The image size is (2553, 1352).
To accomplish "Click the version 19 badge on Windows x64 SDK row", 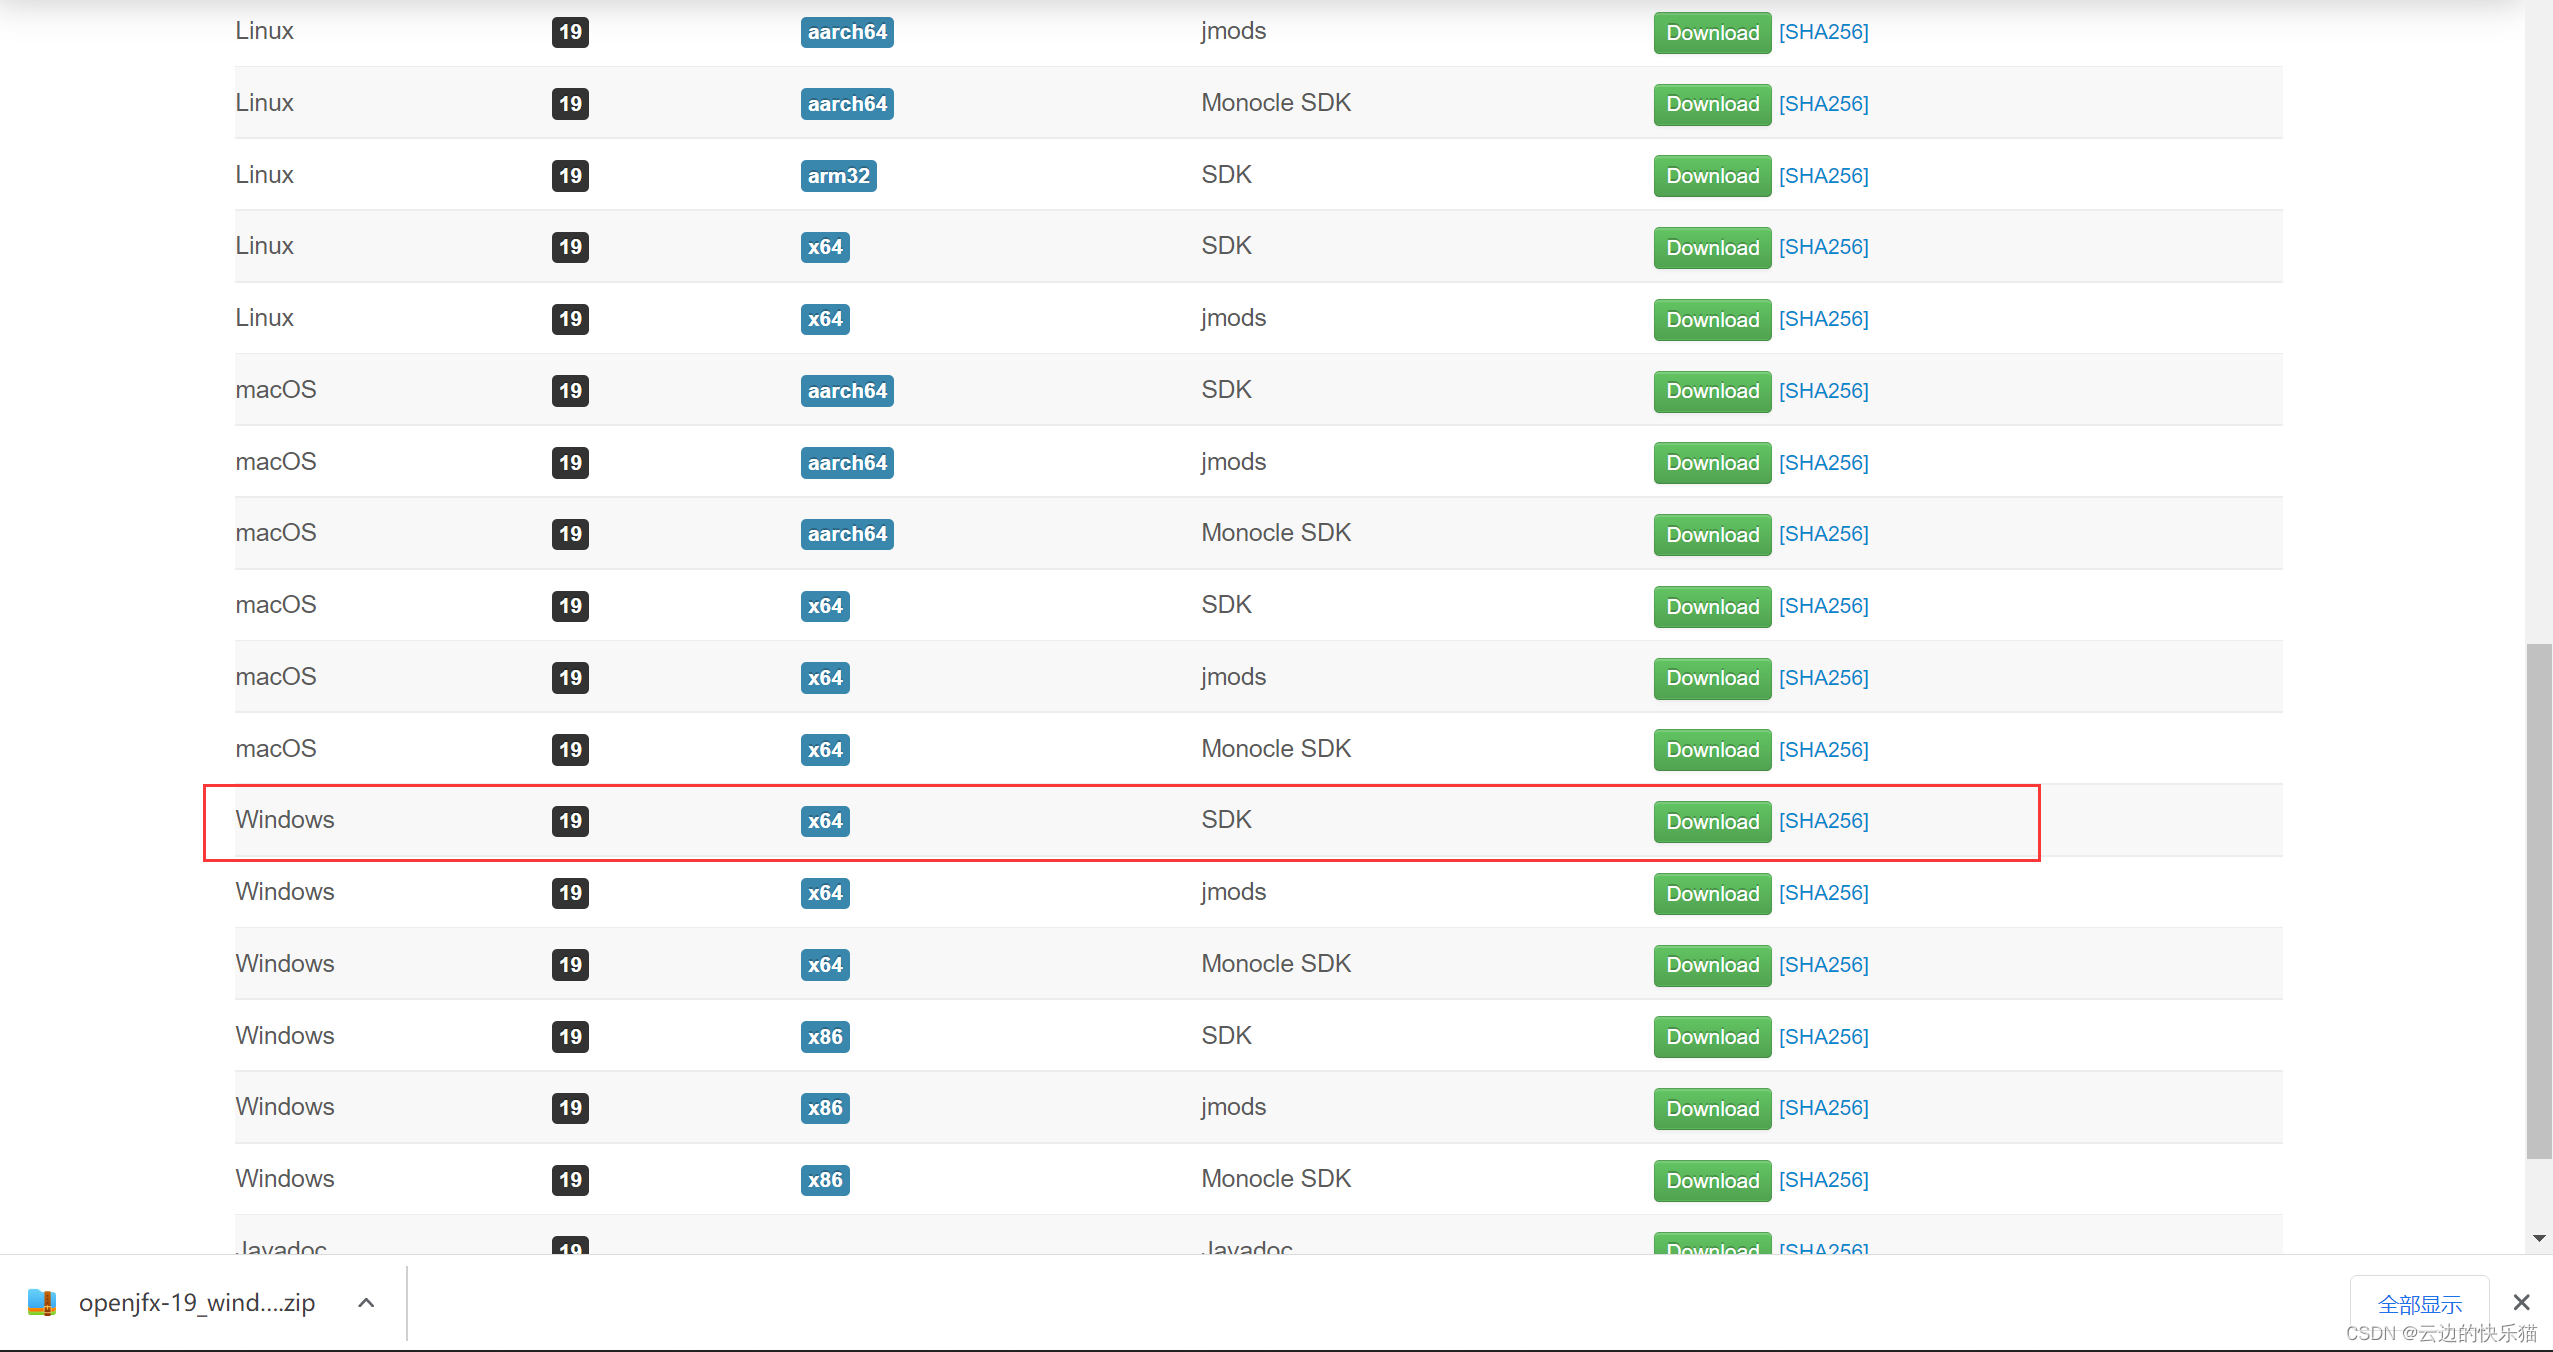I will (570, 821).
